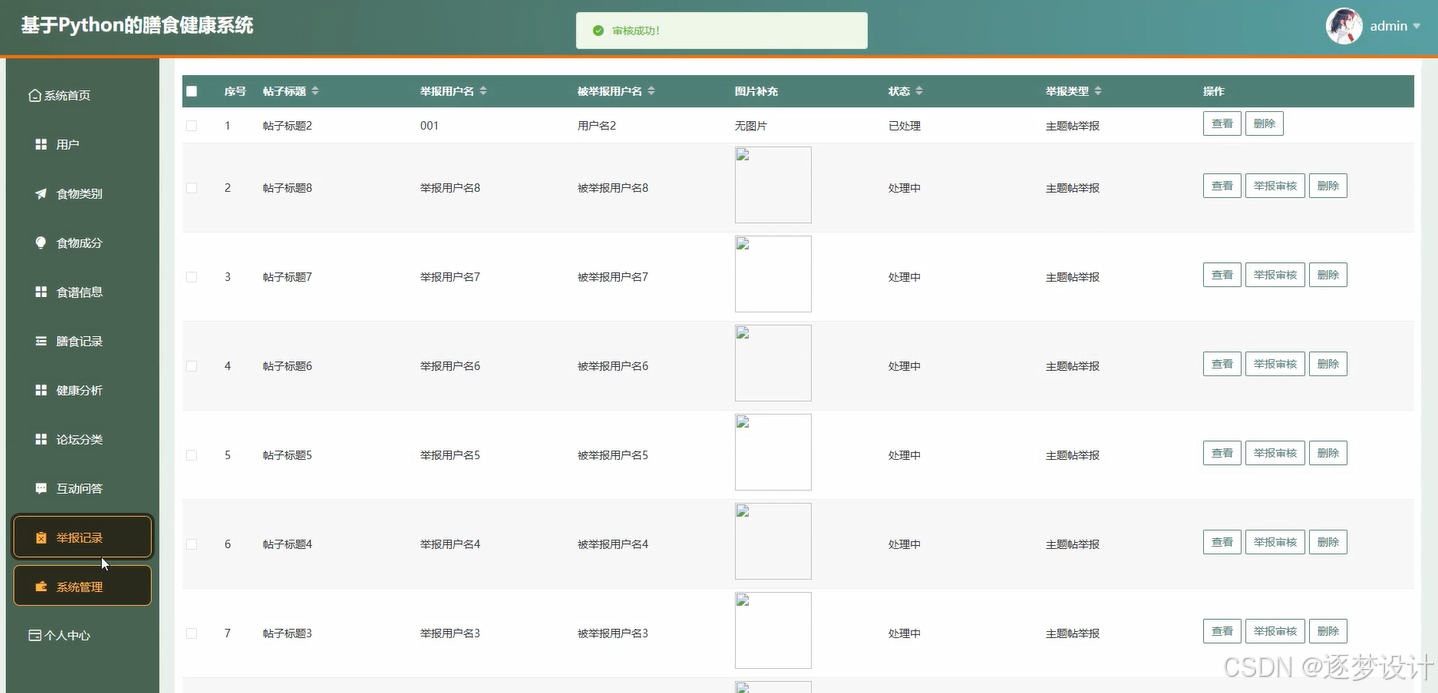Click 查看 for row 帖子标题4

(x=1222, y=542)
